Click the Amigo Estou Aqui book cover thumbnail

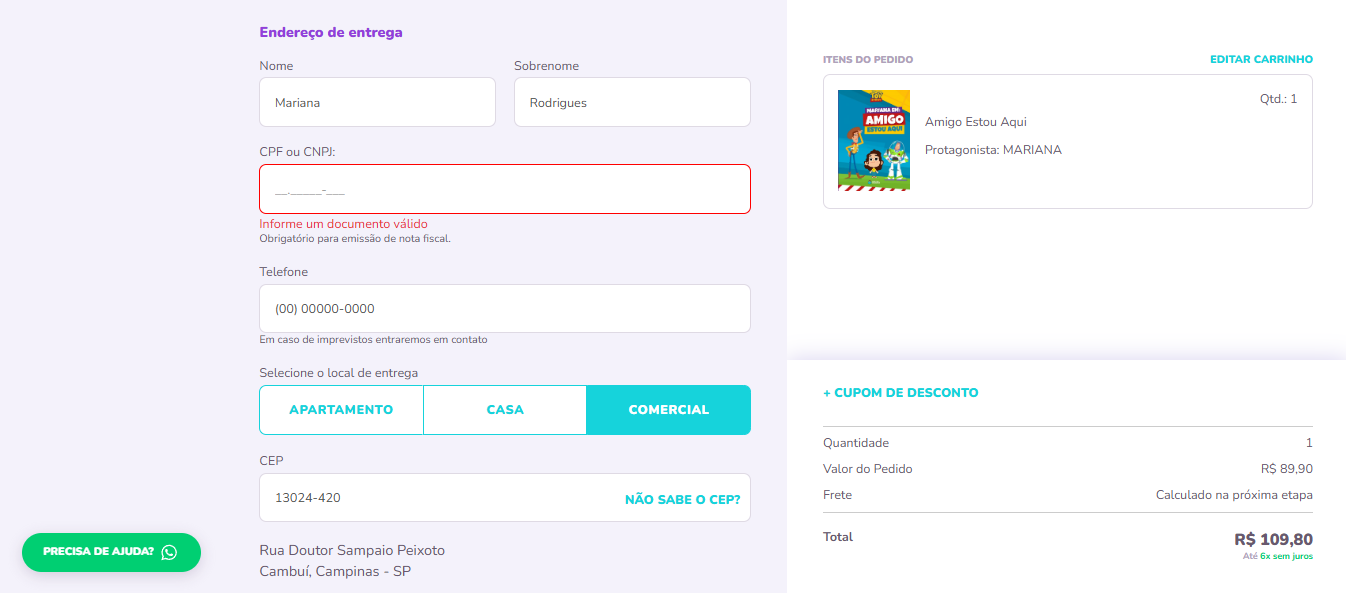click(x=874, y=140)
